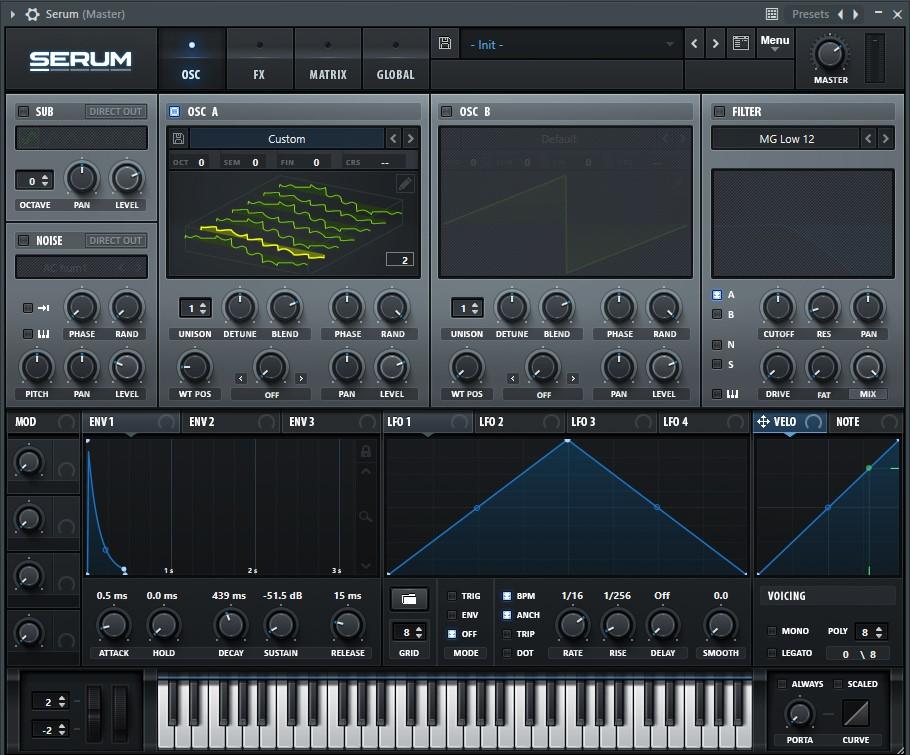Open the Menu dropdown
This screenshot has height=755, width=910.
coord(775,43)
